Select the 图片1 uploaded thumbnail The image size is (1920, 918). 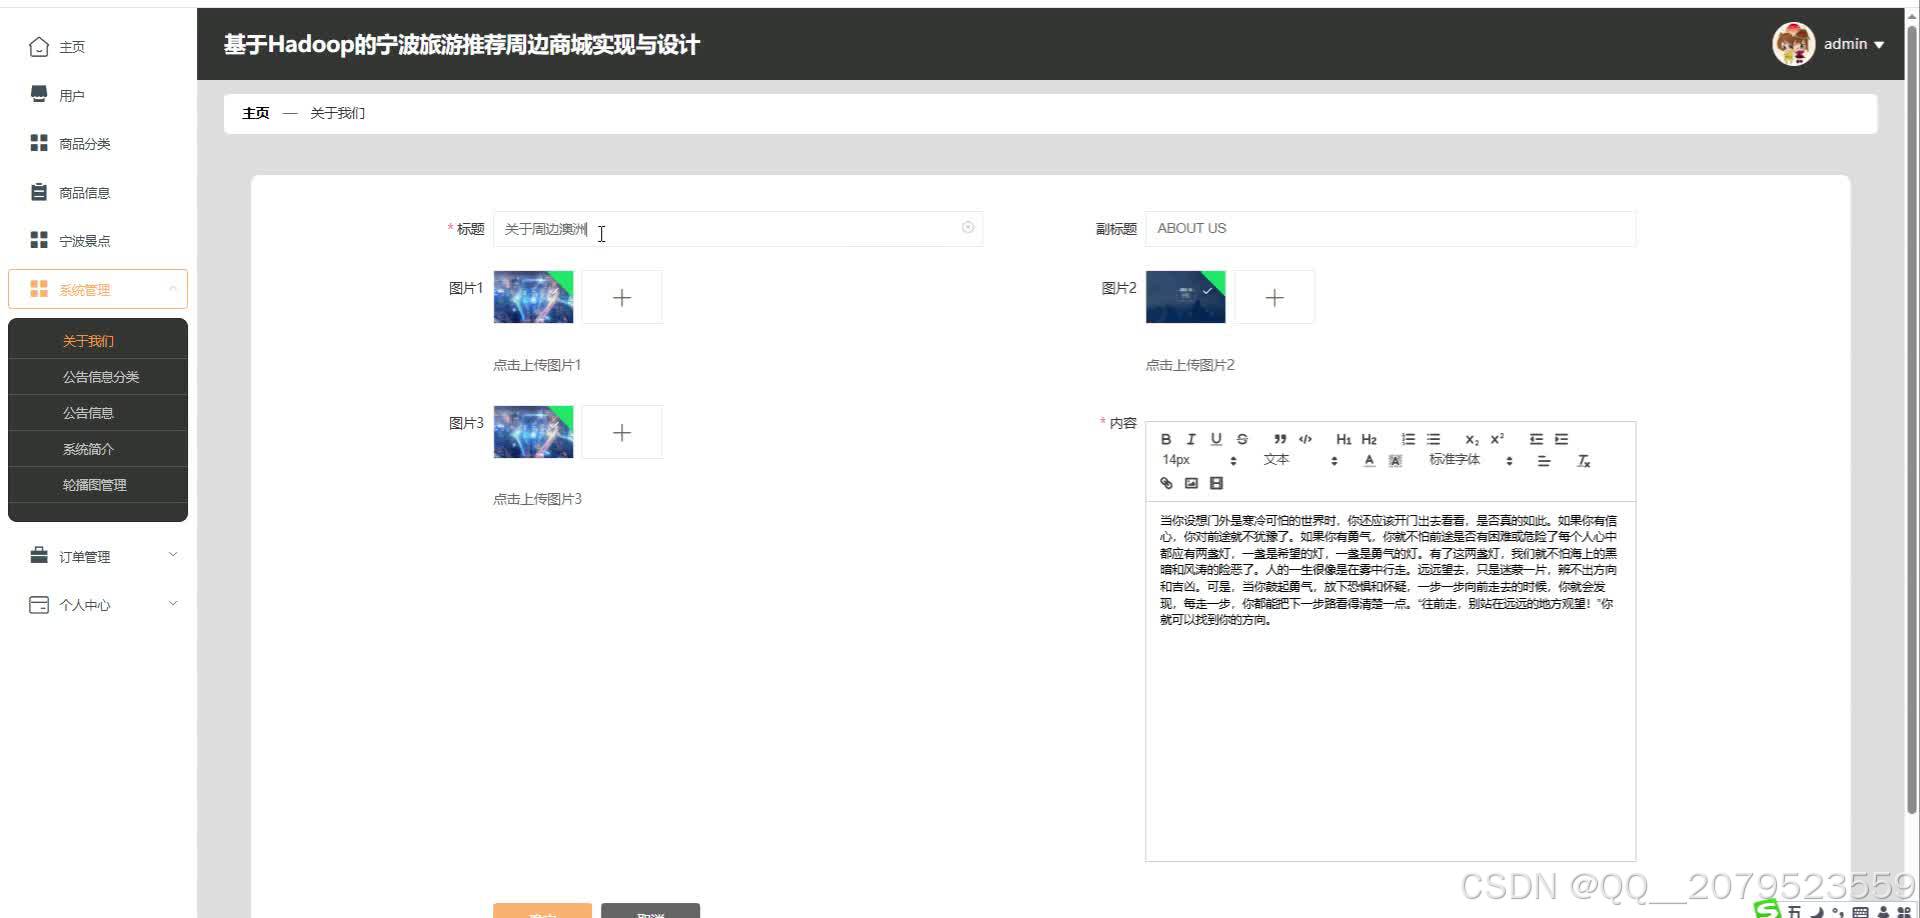pos(532,297)
